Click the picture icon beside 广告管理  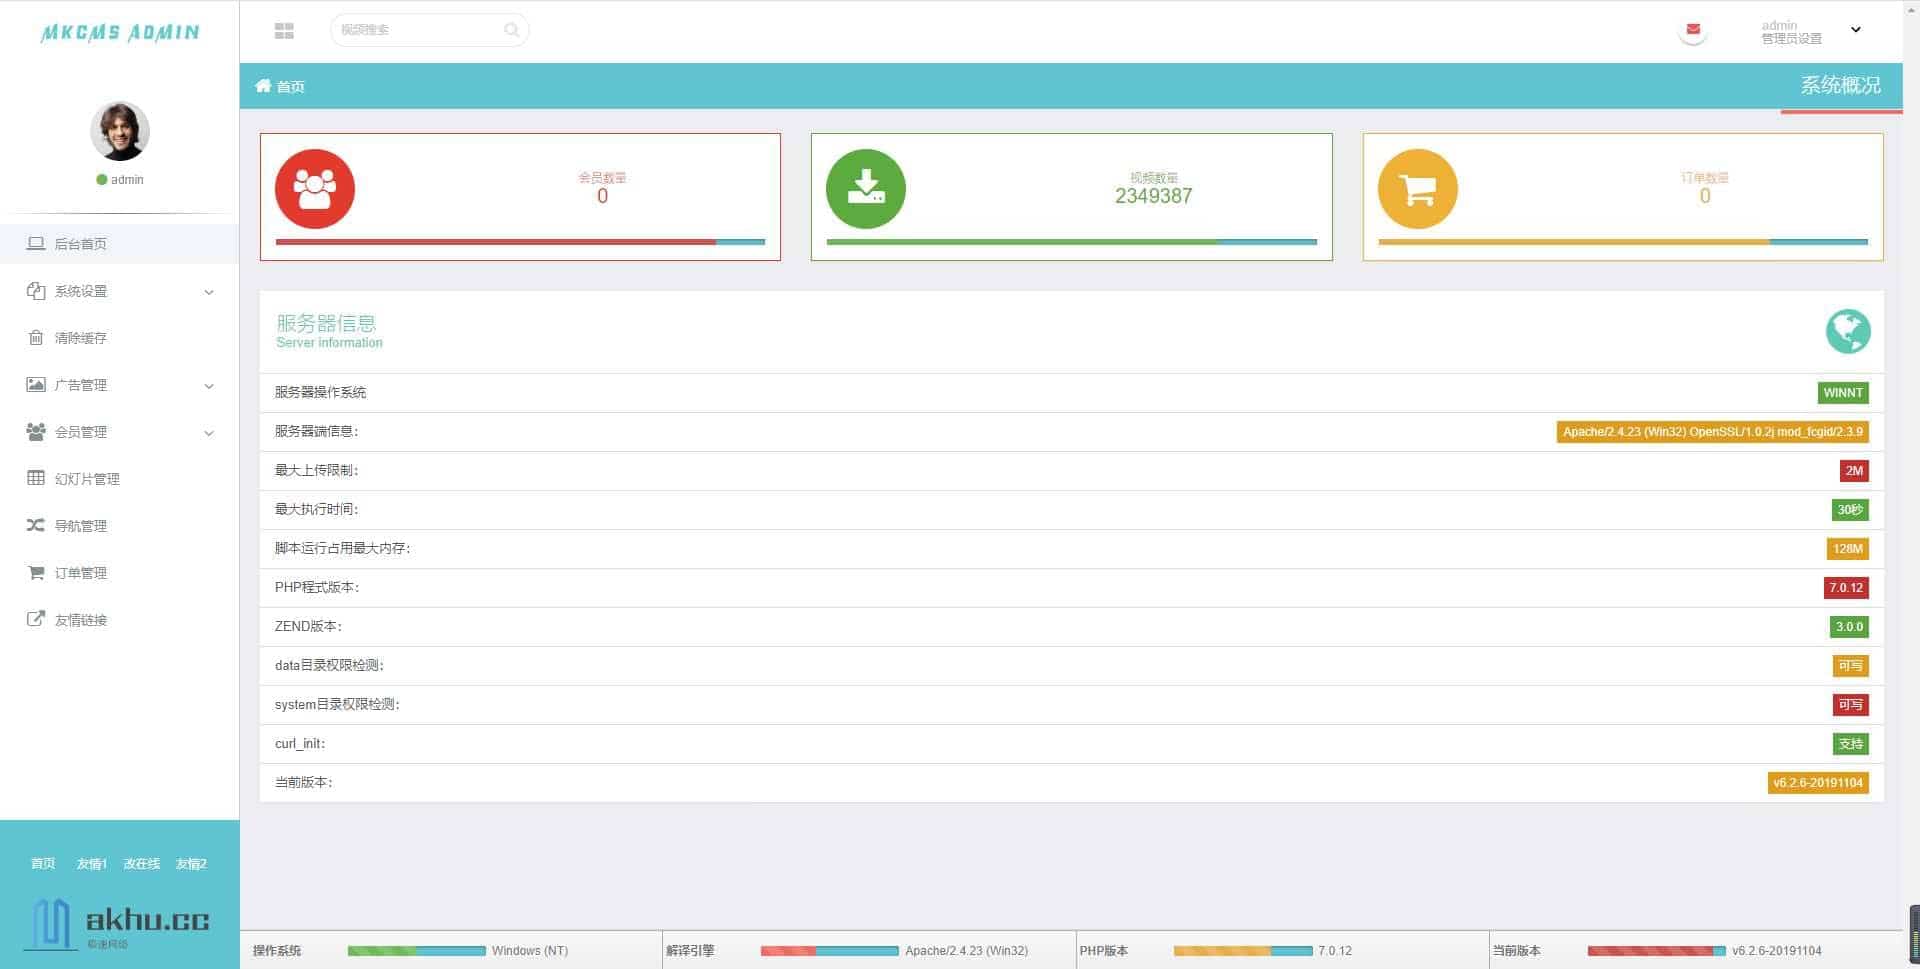click(36, 384)
